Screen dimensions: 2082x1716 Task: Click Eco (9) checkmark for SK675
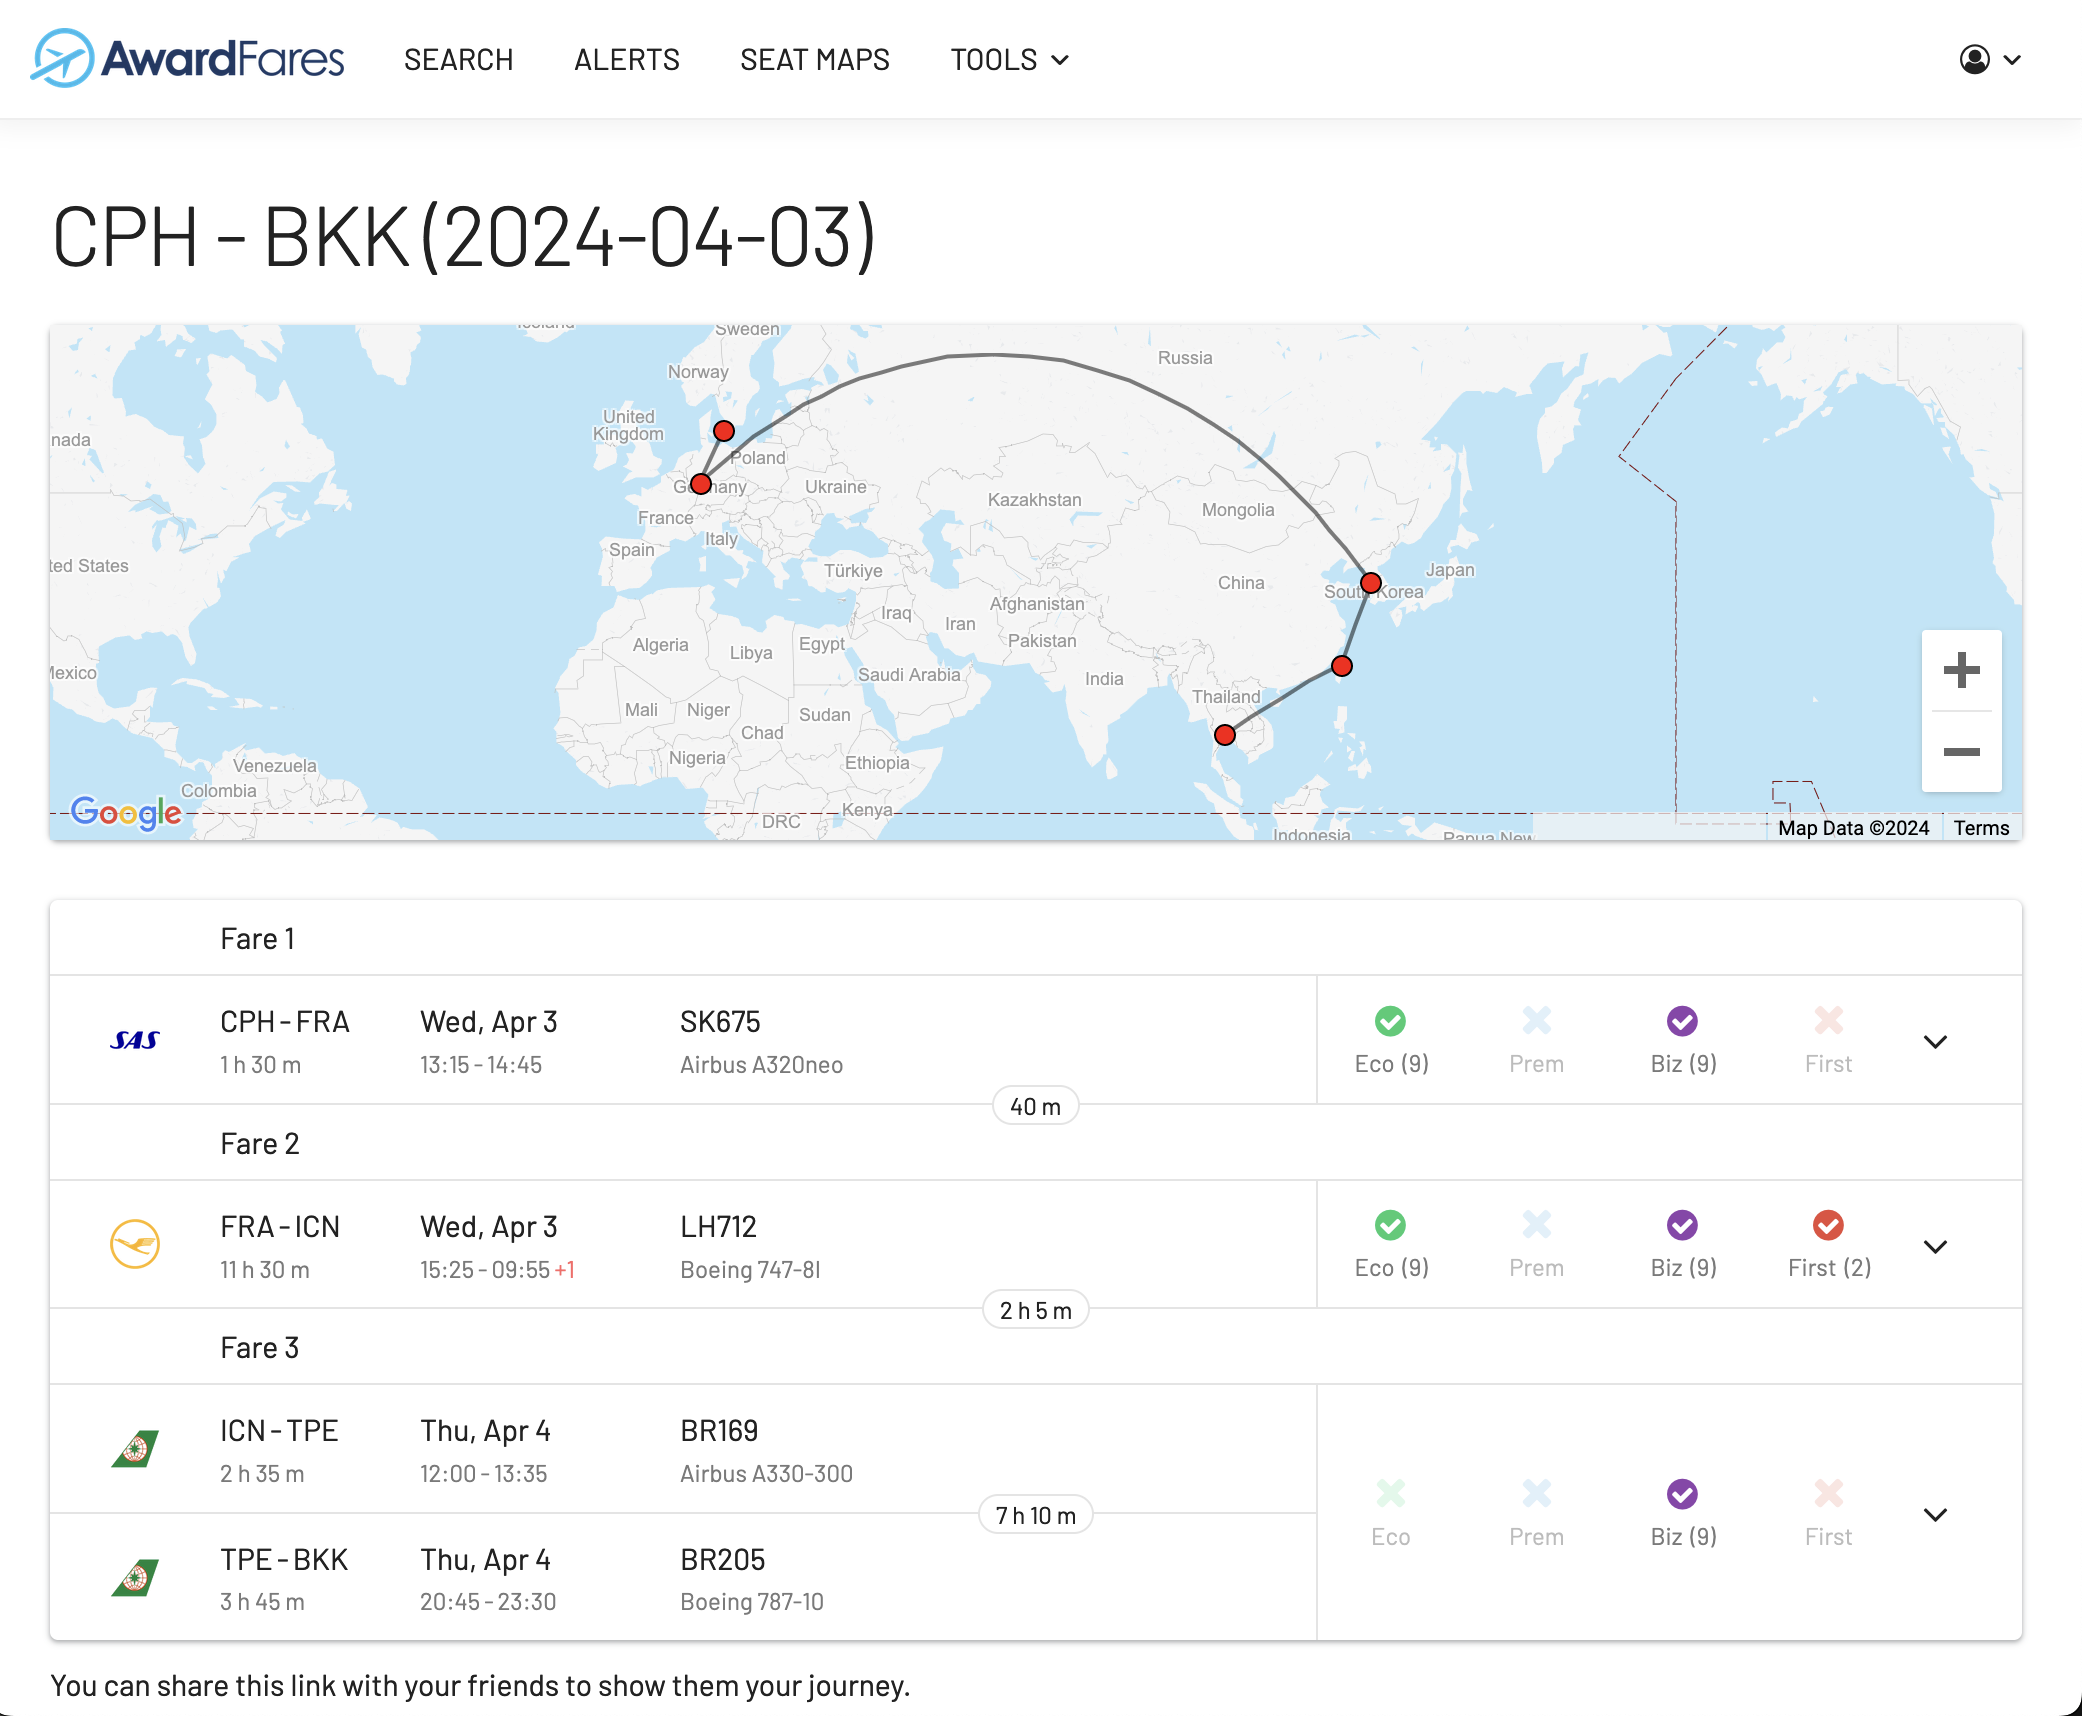(1390, 1021)
